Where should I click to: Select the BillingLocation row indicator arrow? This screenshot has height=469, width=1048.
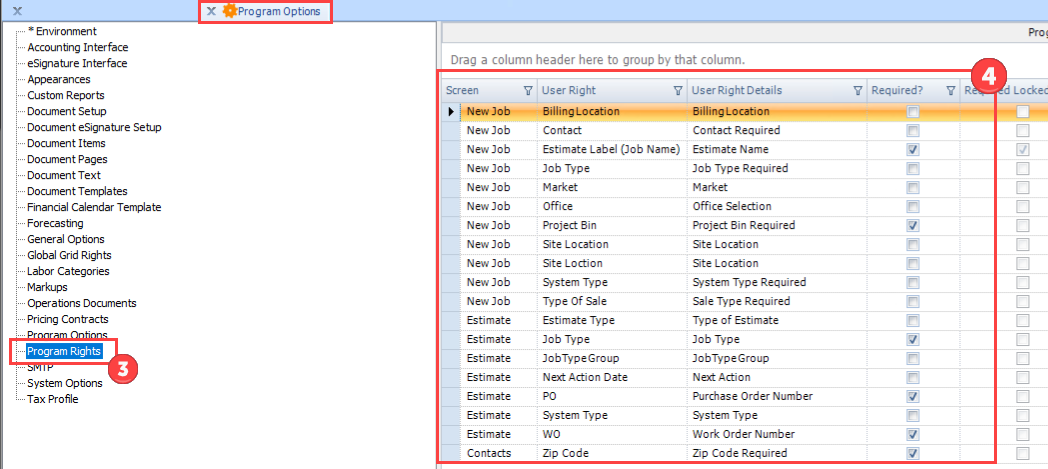click(452, 112)
